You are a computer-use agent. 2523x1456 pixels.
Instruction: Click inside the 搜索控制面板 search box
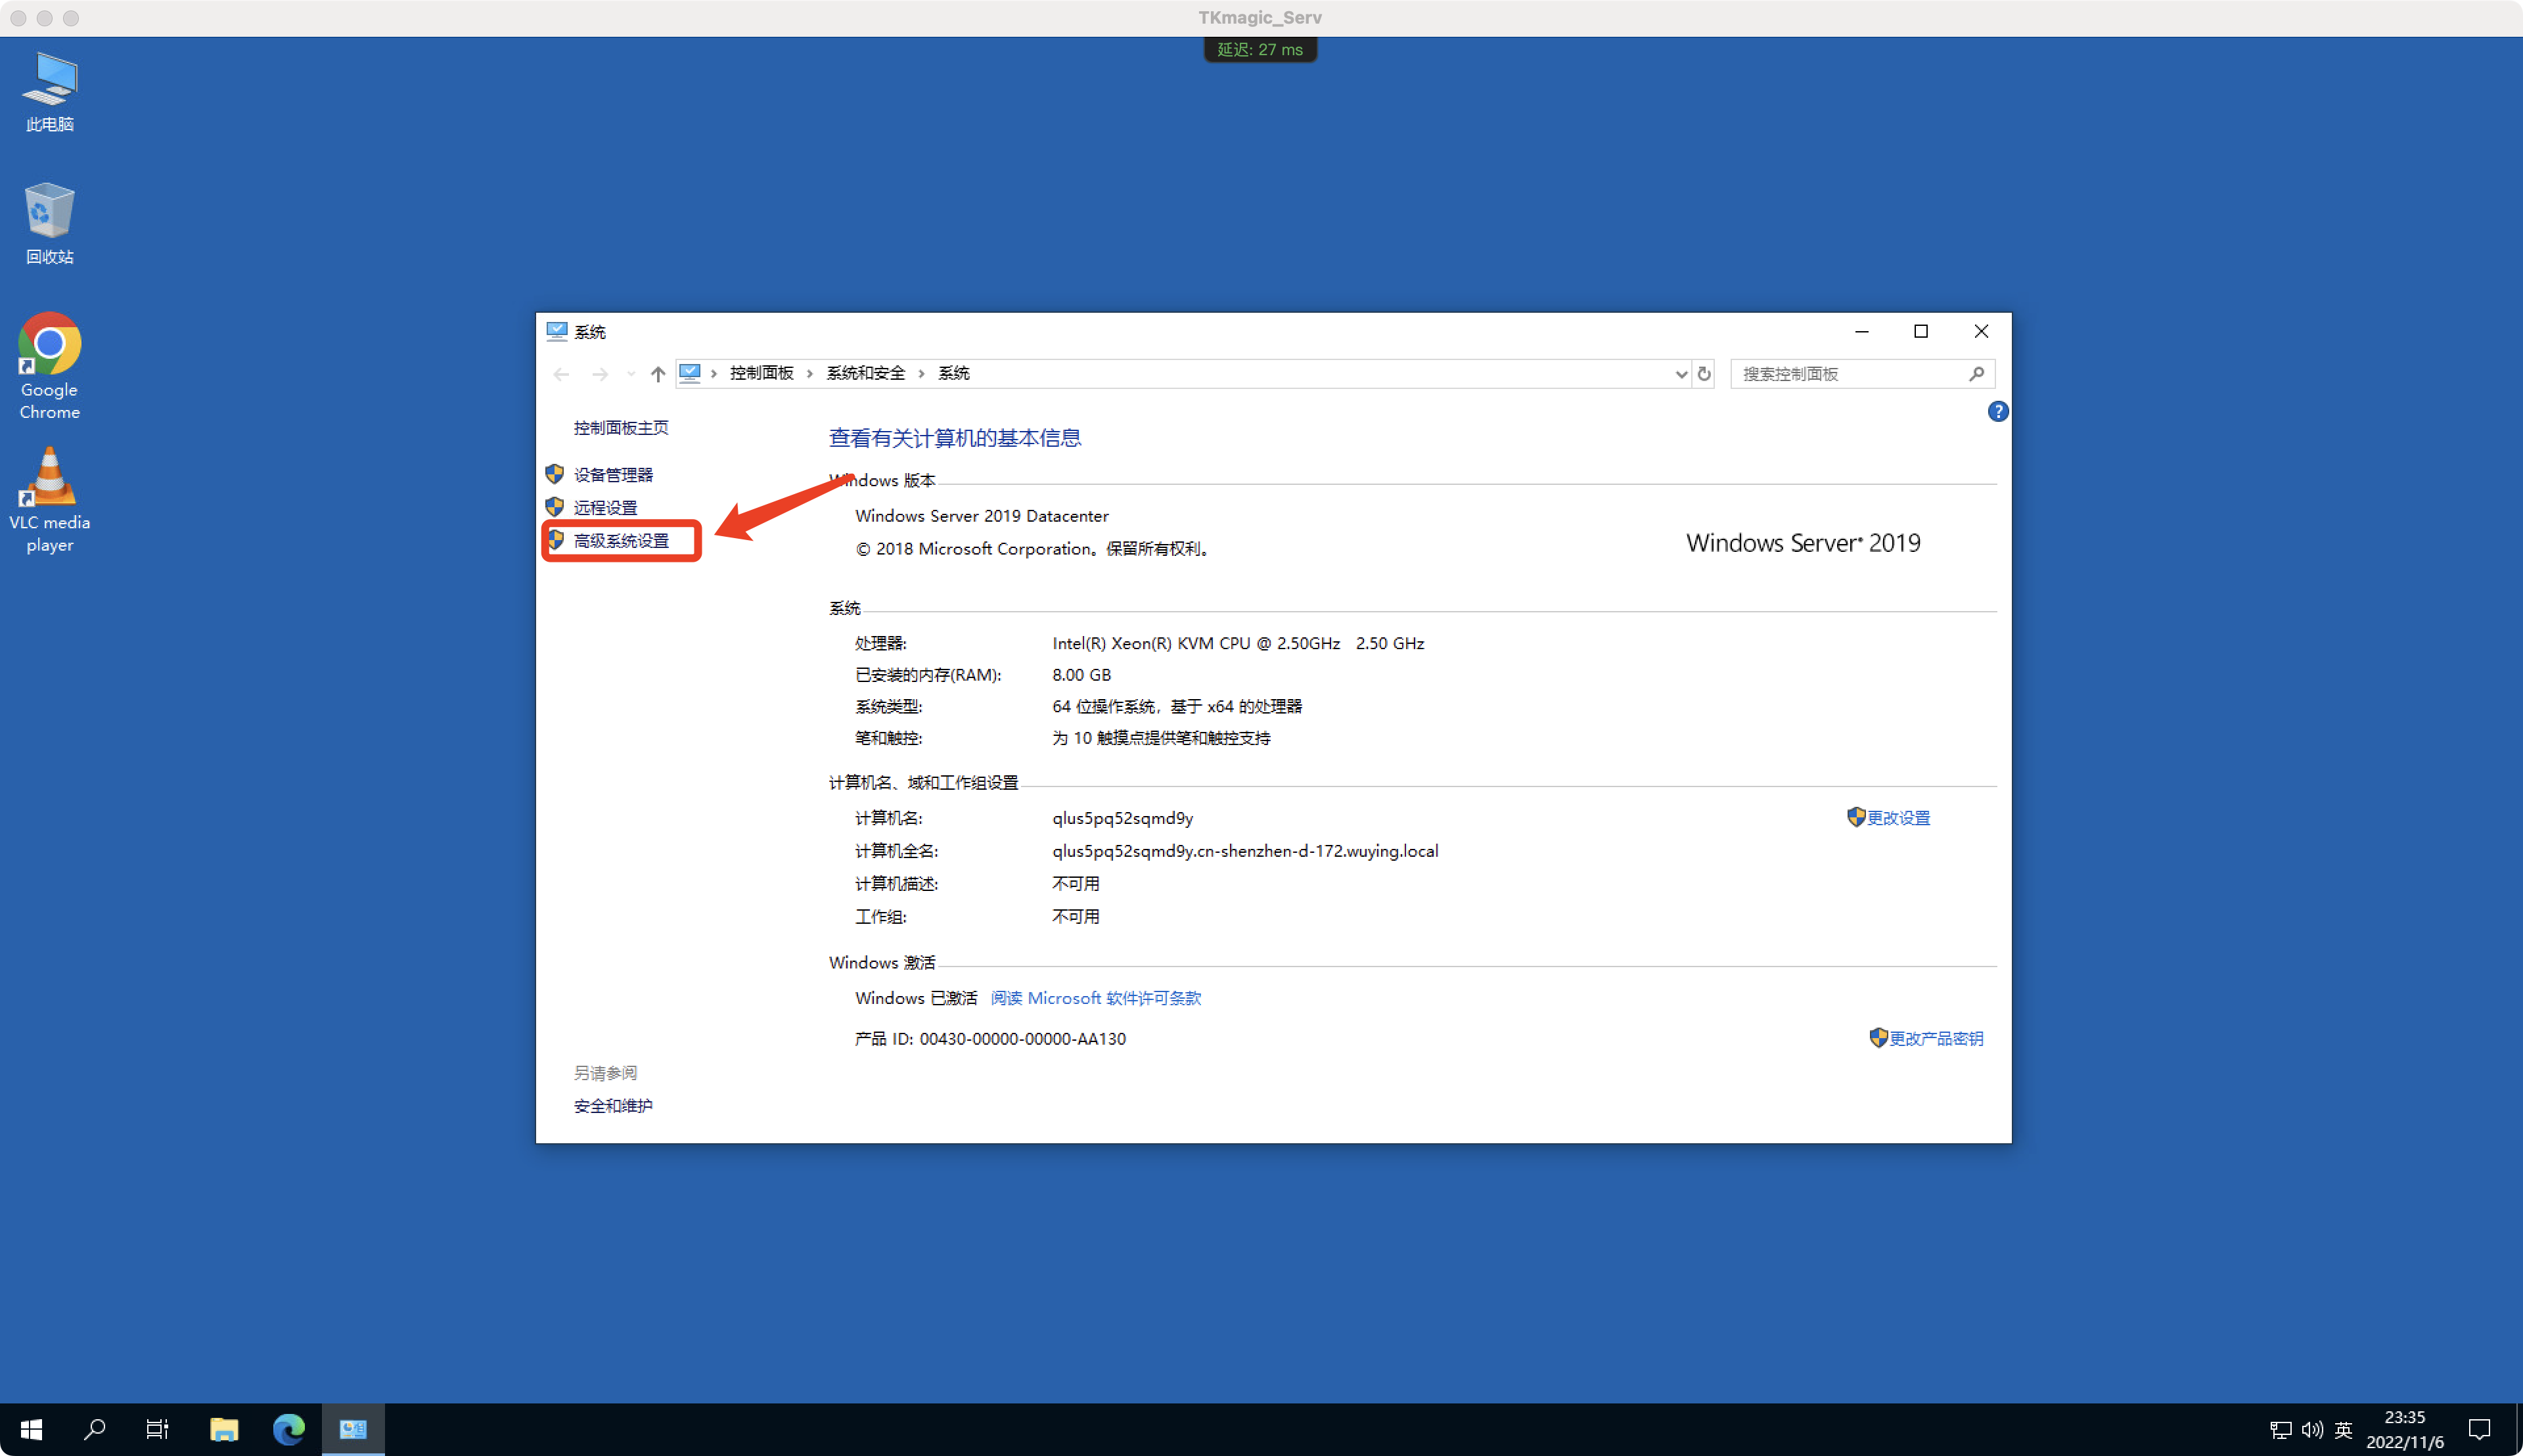pyautogui.click(x=1850, y=373)
